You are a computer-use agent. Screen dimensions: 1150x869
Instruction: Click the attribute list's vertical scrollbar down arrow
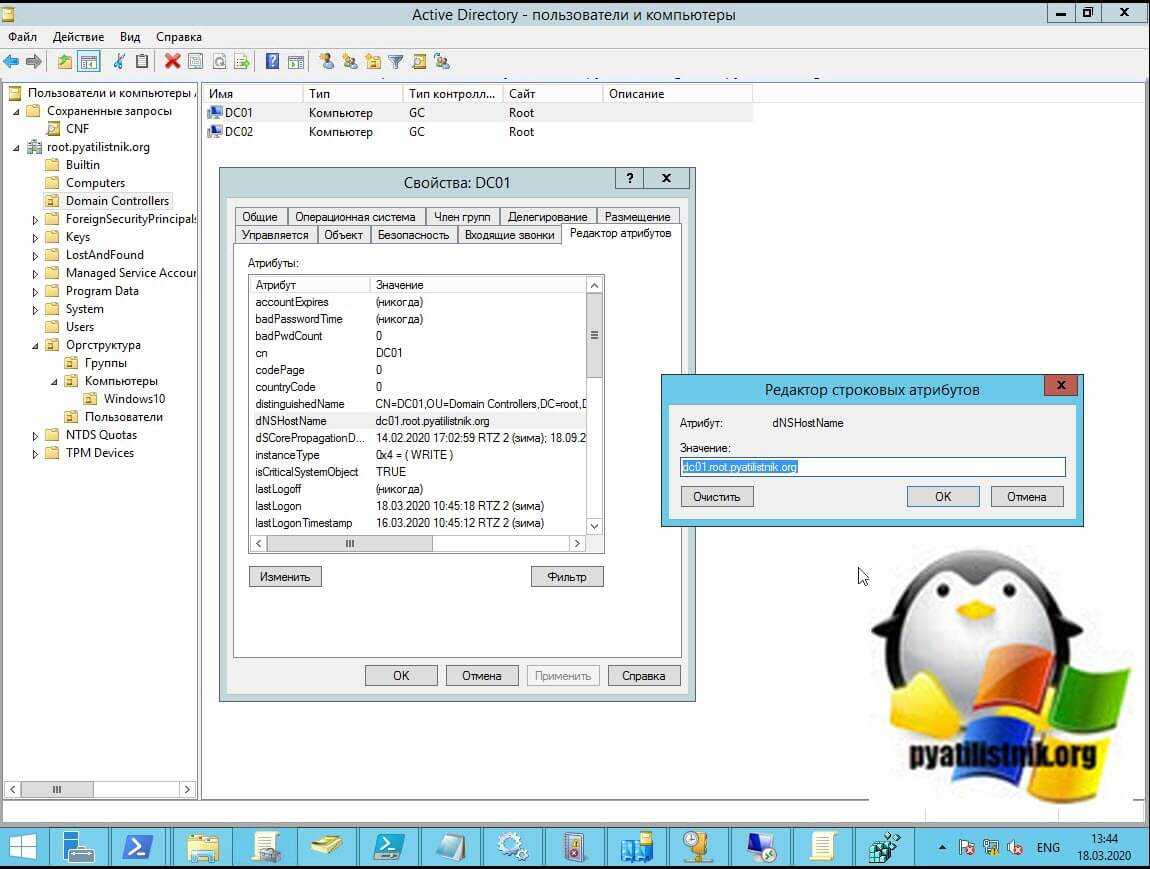pyautogui.click(x=594, y=525)
